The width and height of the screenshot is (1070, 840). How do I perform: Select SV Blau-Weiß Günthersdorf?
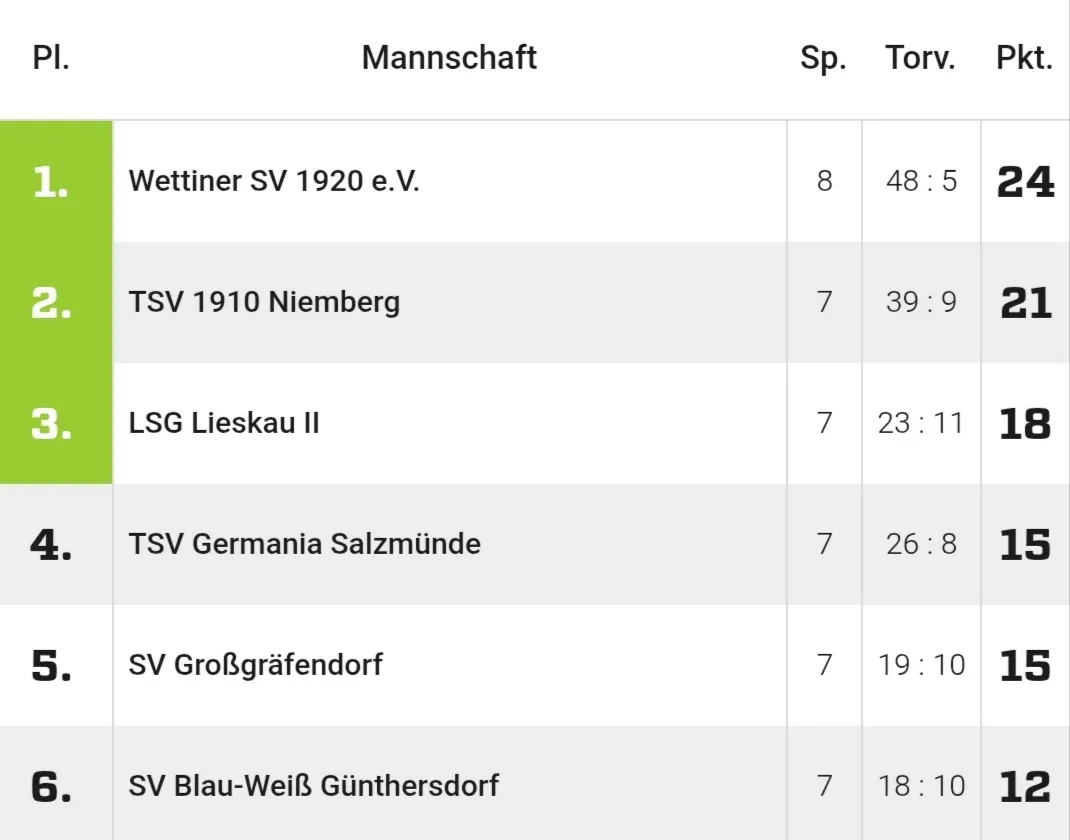(x=313, y=786)
